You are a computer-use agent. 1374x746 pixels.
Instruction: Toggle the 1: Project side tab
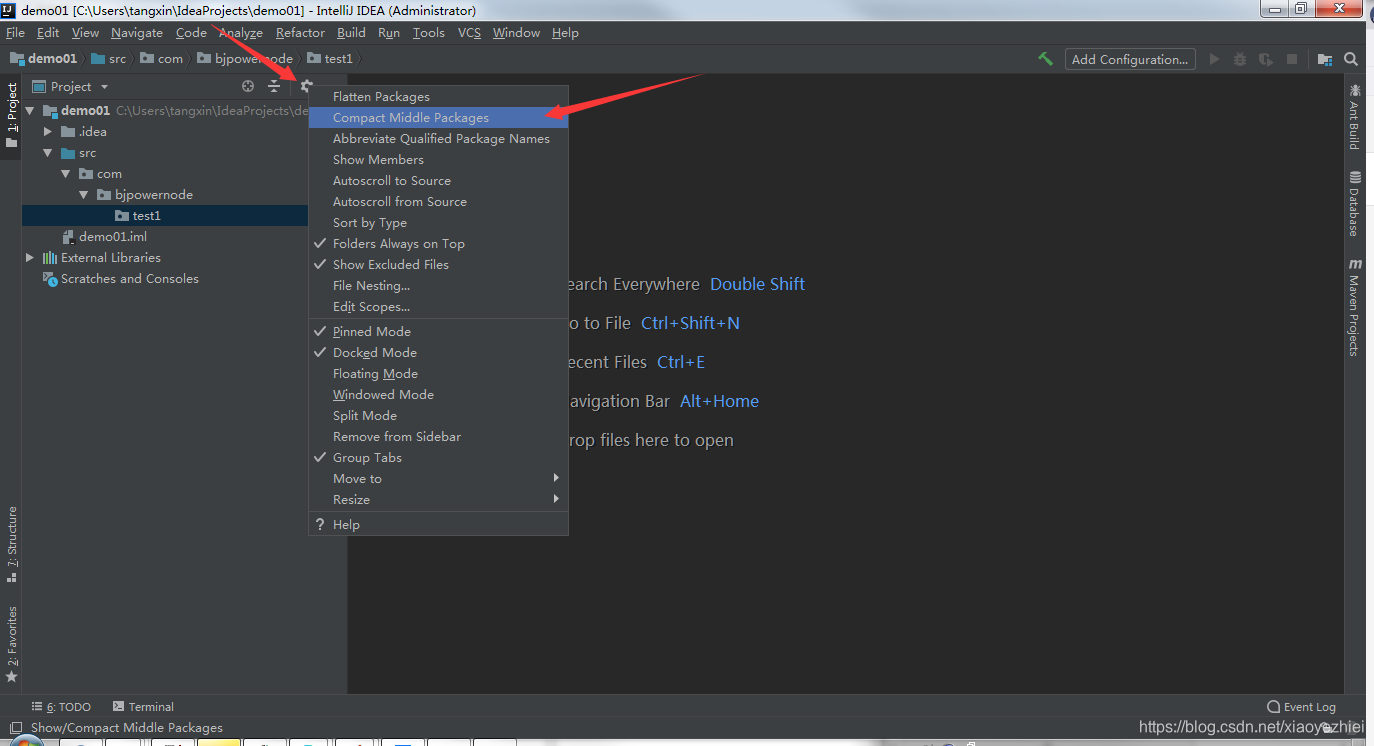tap(12, 115)
